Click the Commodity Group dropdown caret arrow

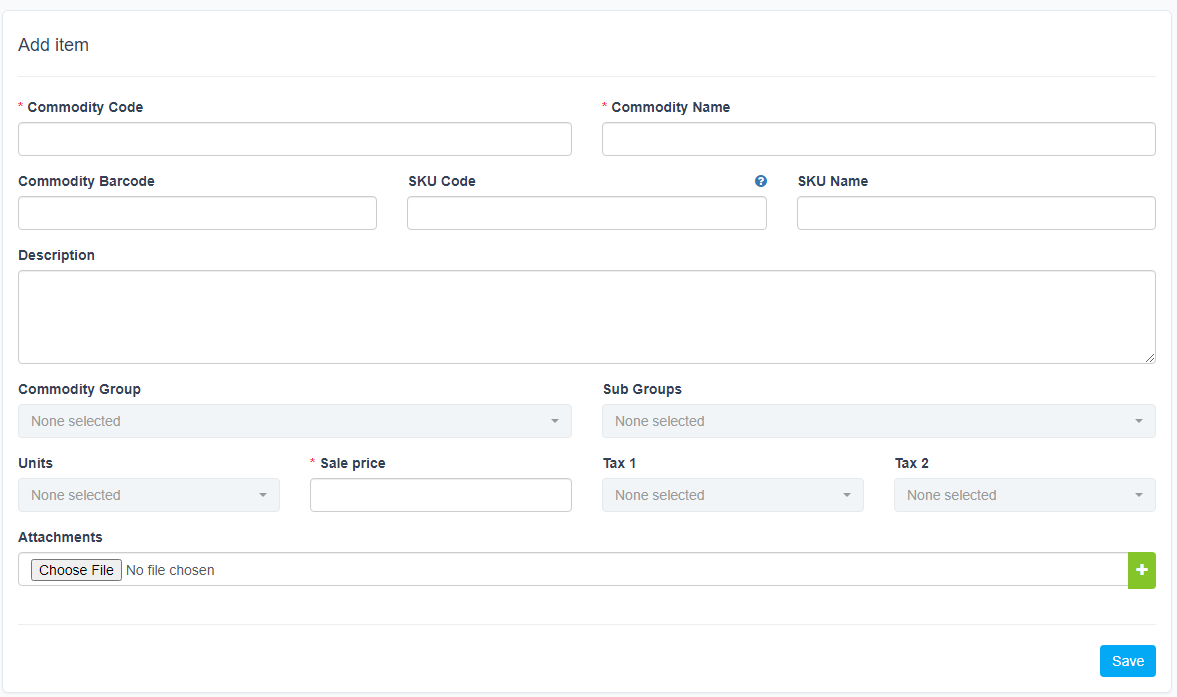pos(555,421)
